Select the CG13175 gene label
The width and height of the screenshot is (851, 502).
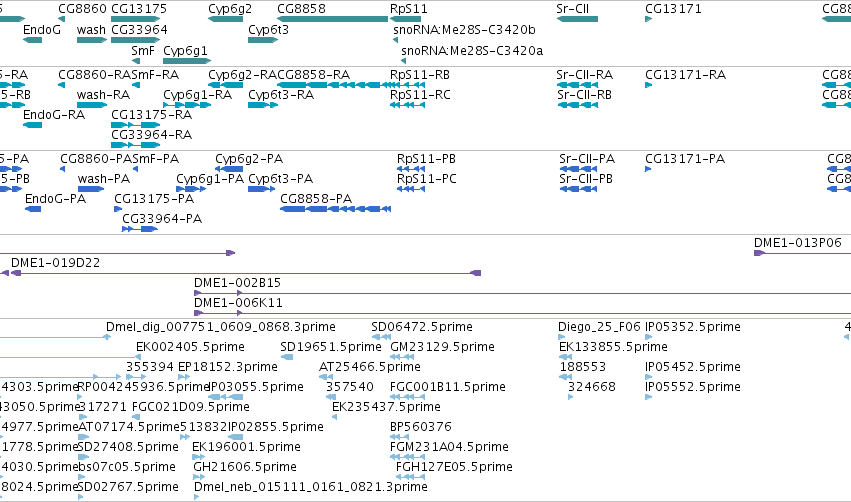point(139,9)
